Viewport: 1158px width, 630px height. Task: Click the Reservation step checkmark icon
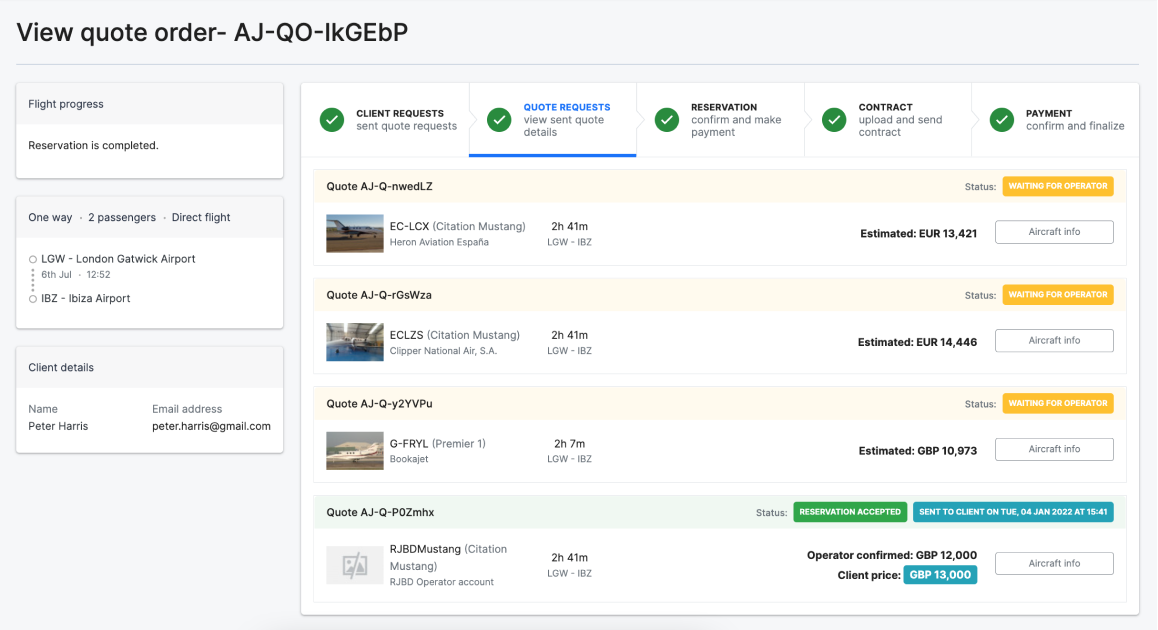pos(667,120)
